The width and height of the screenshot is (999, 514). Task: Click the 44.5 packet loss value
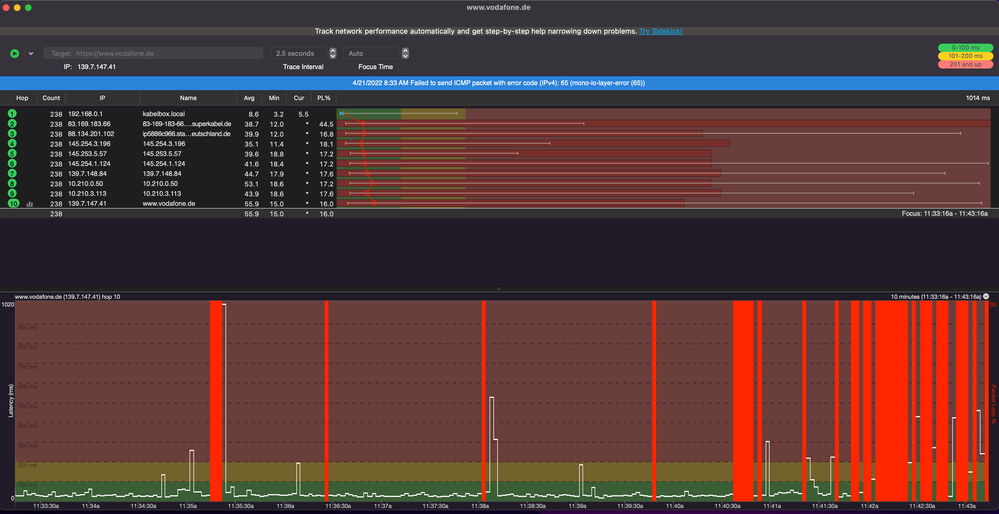[326, 124]
